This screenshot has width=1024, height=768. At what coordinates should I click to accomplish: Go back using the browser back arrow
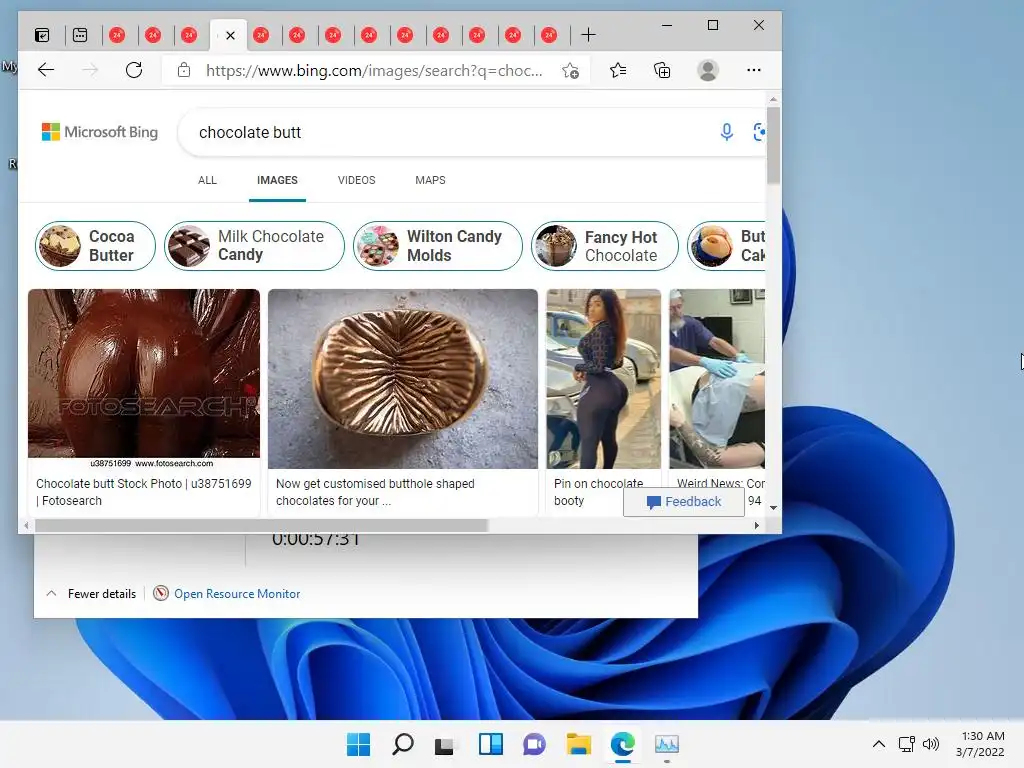(x=46, y=70)
